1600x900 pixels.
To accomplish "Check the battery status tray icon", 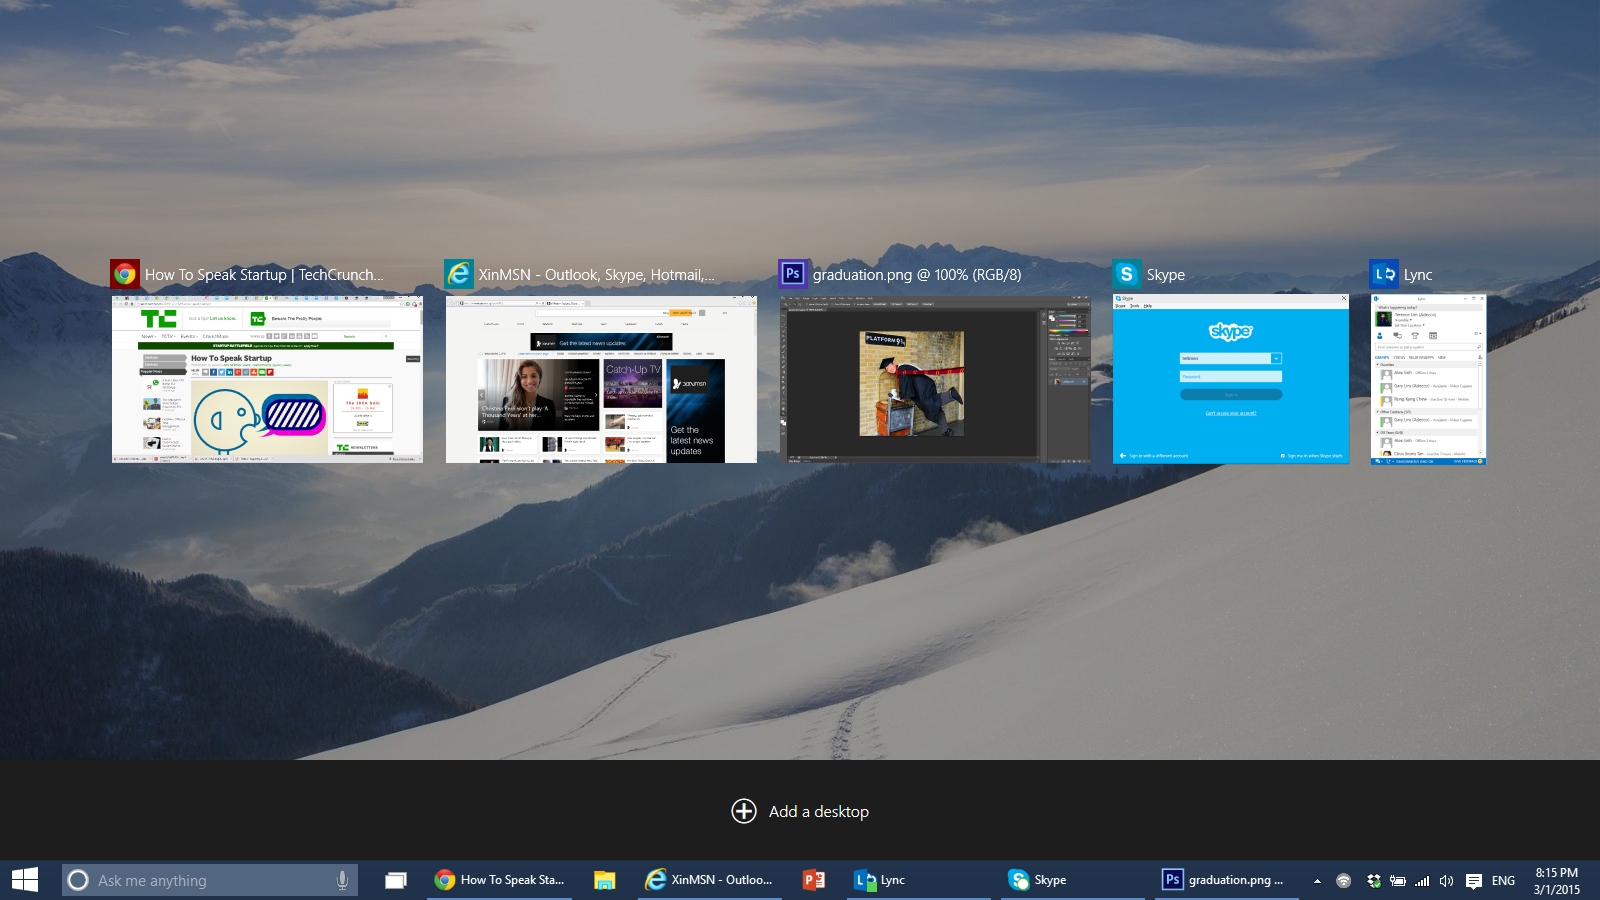I will 1398,881.
